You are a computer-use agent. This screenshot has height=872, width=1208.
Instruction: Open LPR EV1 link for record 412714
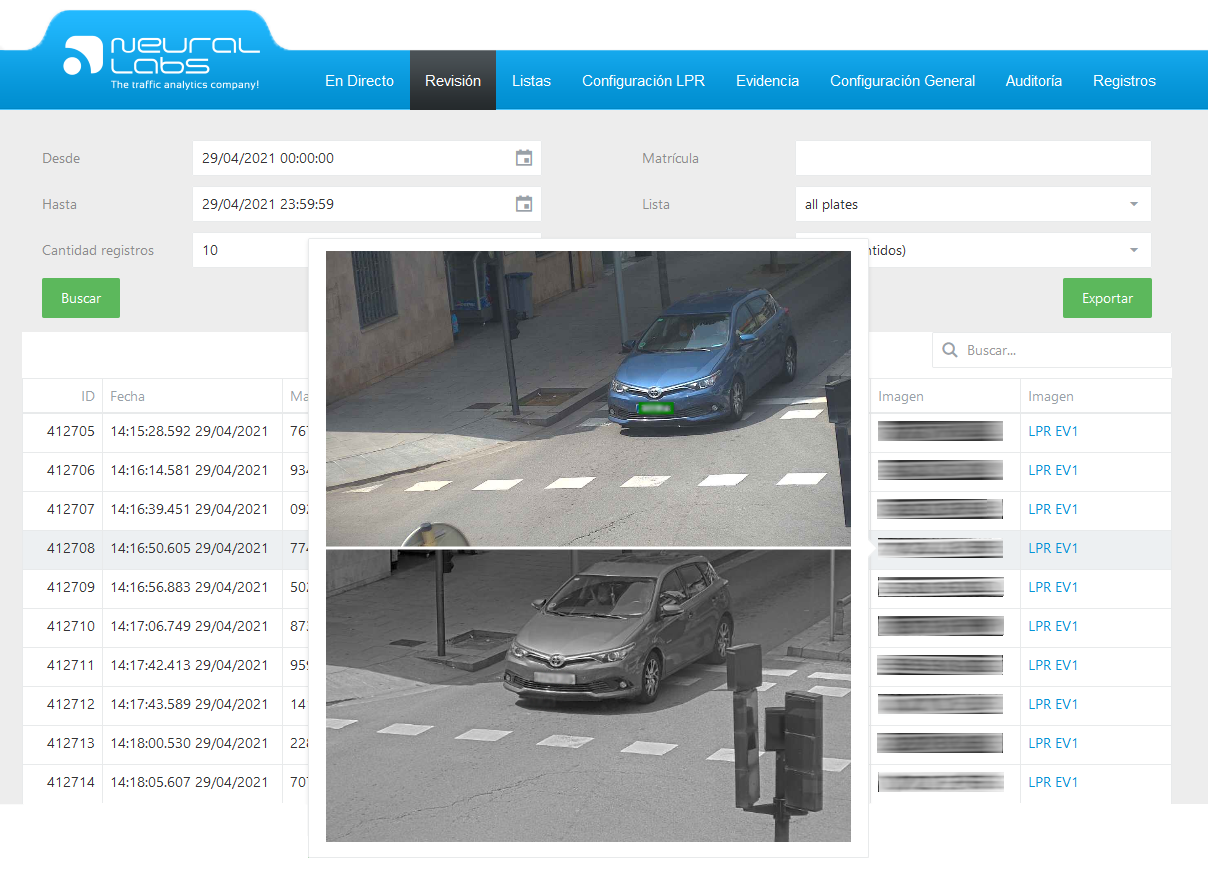tap(1053, 782)
